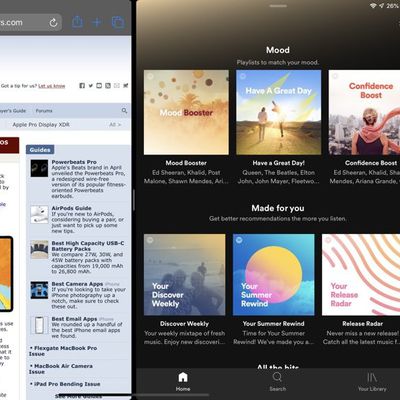Expand the "All >" roundups link
Viewport: 400px width, 400px height.
tap(115, 125)
